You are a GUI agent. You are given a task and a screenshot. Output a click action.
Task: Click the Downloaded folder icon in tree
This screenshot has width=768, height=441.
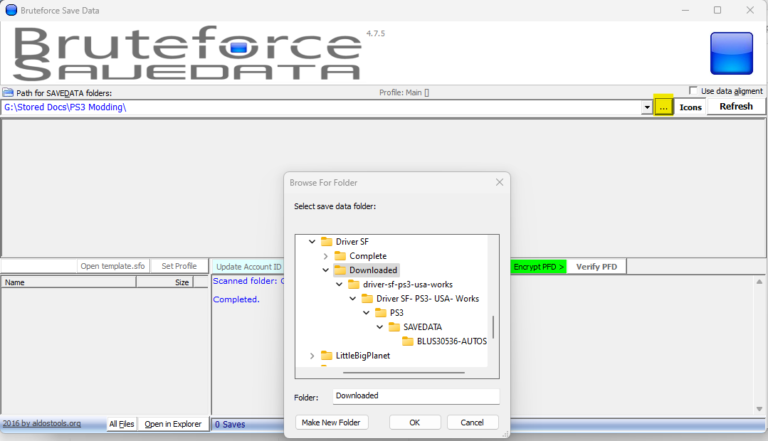[x=340, y=270]
